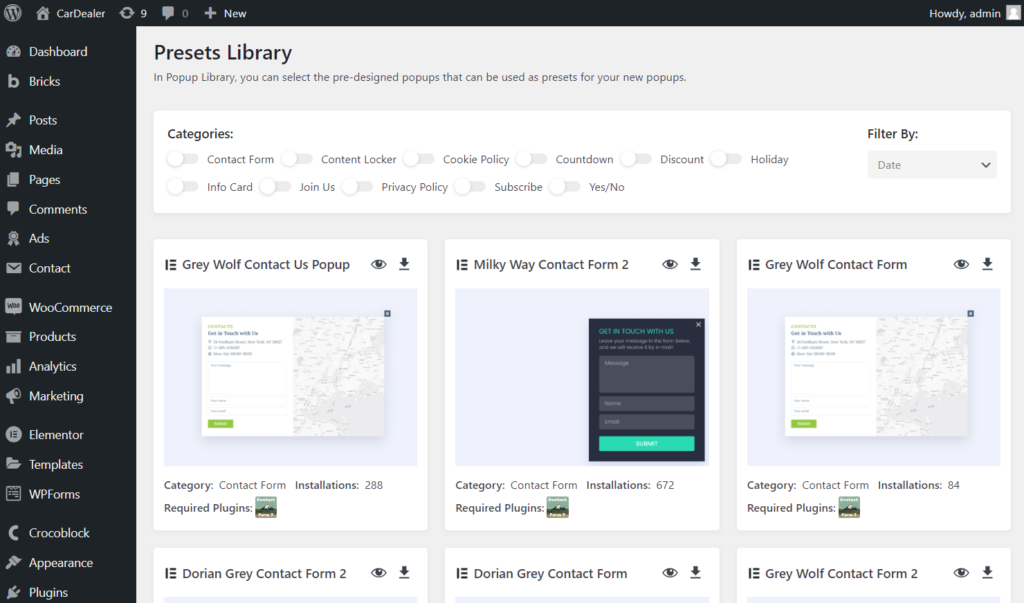The height and width of the screenshot is (603, 1024).
Task: Preview Milky Way Contact Form 2
Action: (x=670, y=265)
